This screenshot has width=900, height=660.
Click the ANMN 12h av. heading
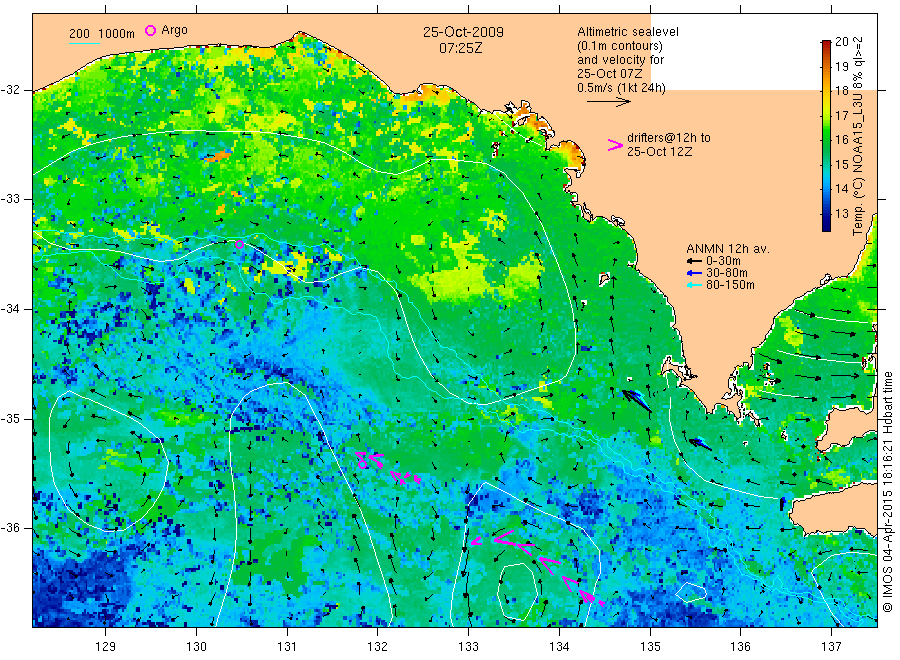click(728, 249)
